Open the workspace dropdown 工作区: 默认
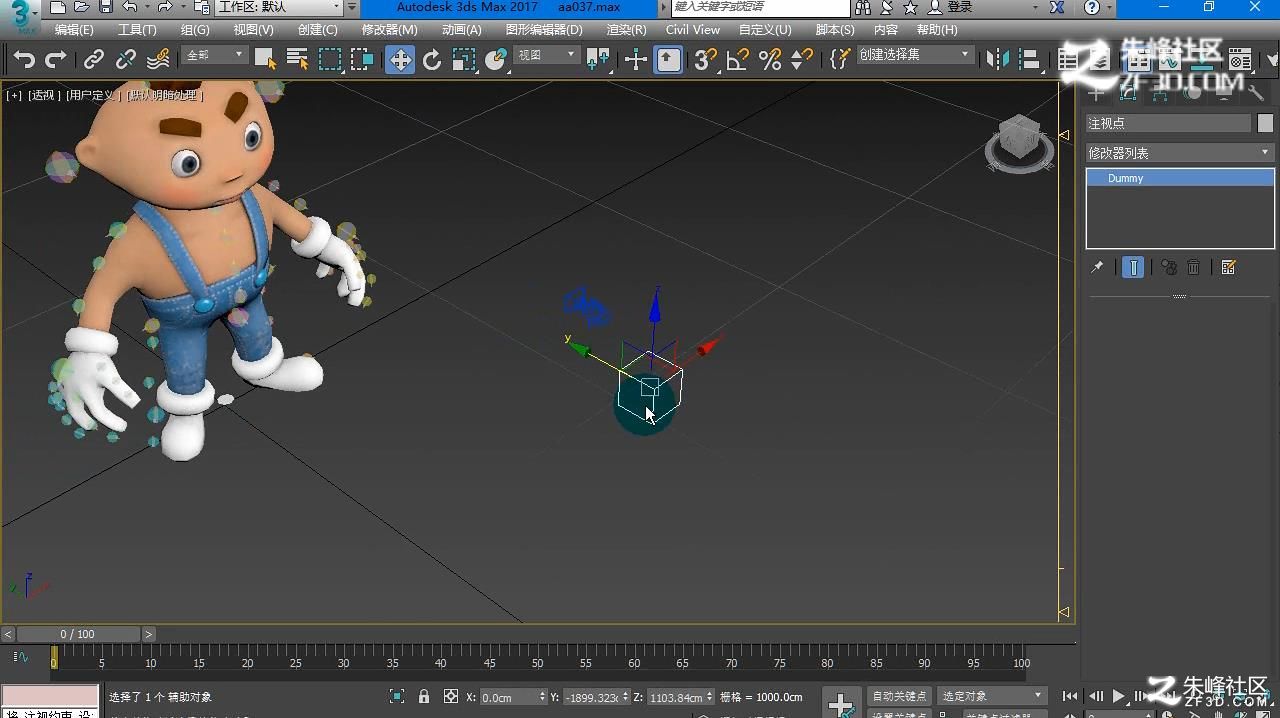 279,8
